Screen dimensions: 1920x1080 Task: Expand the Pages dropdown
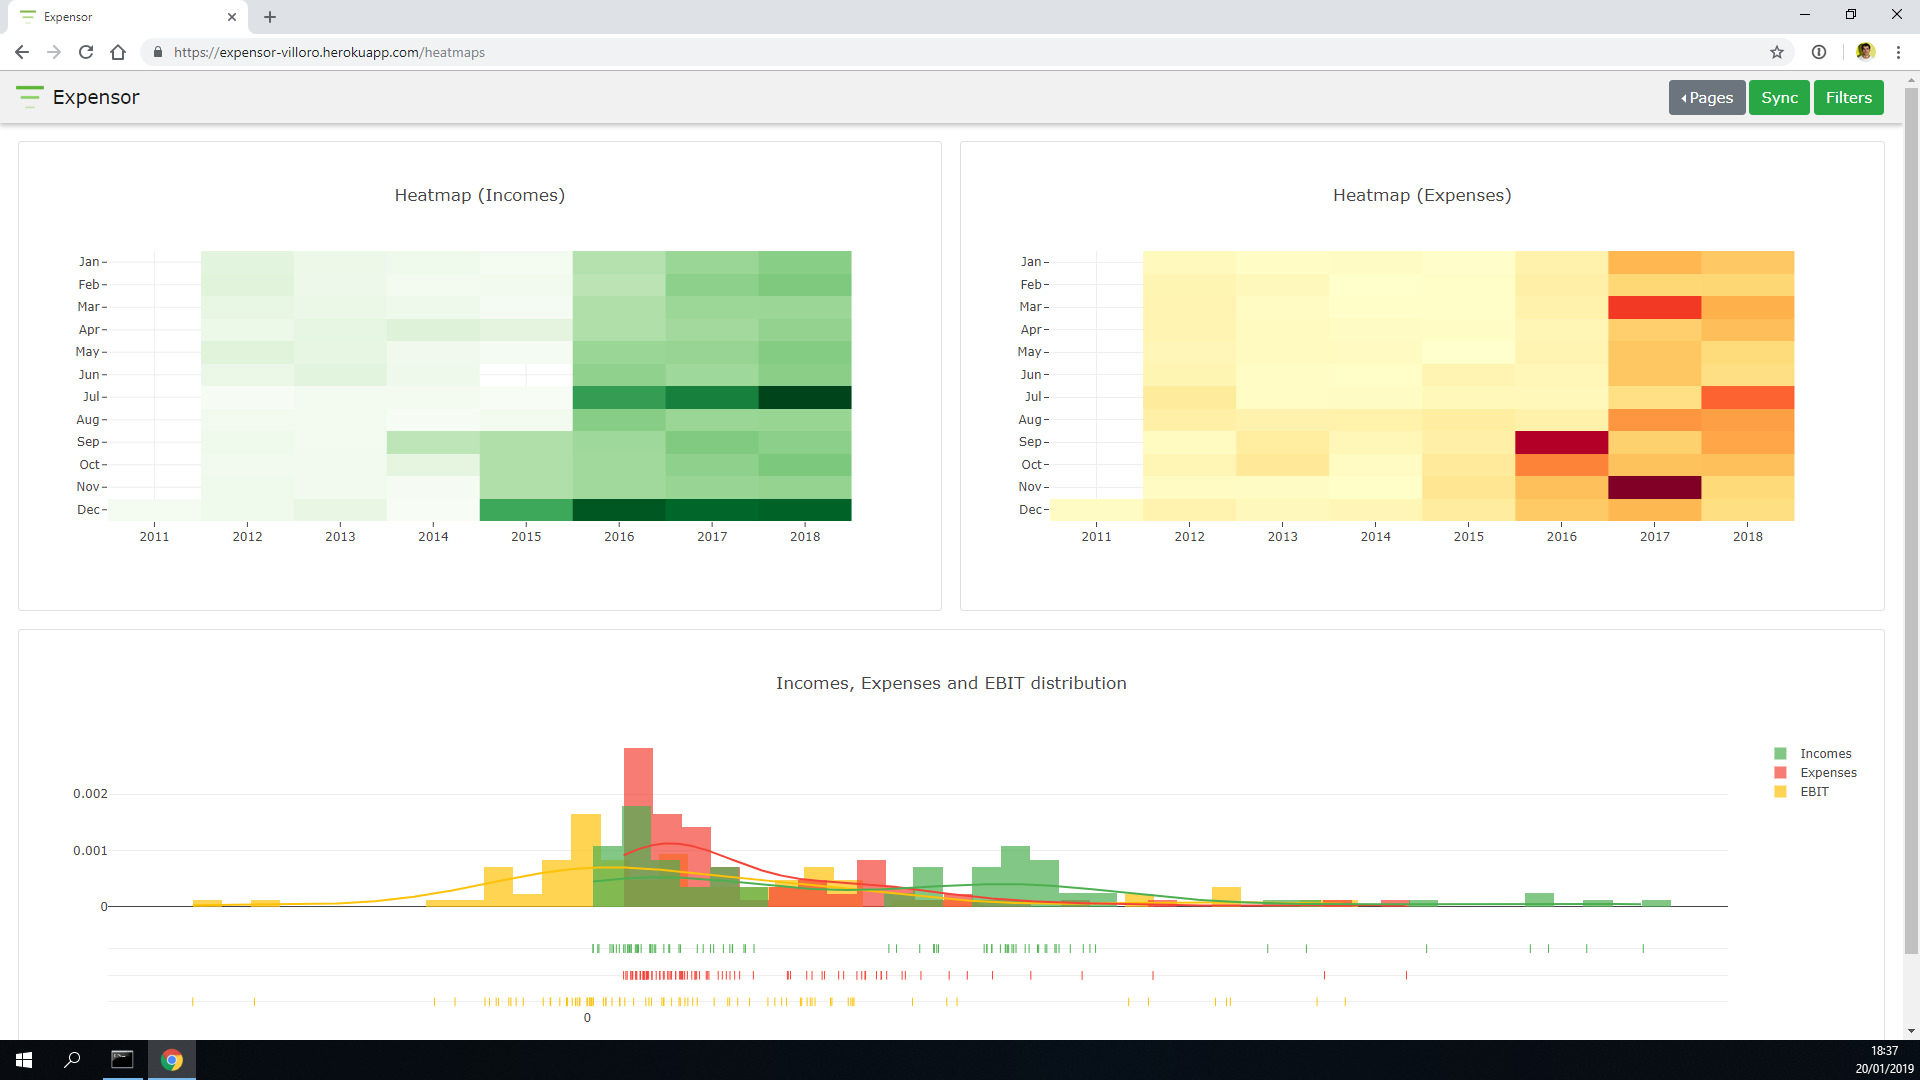coord(1706,98)
